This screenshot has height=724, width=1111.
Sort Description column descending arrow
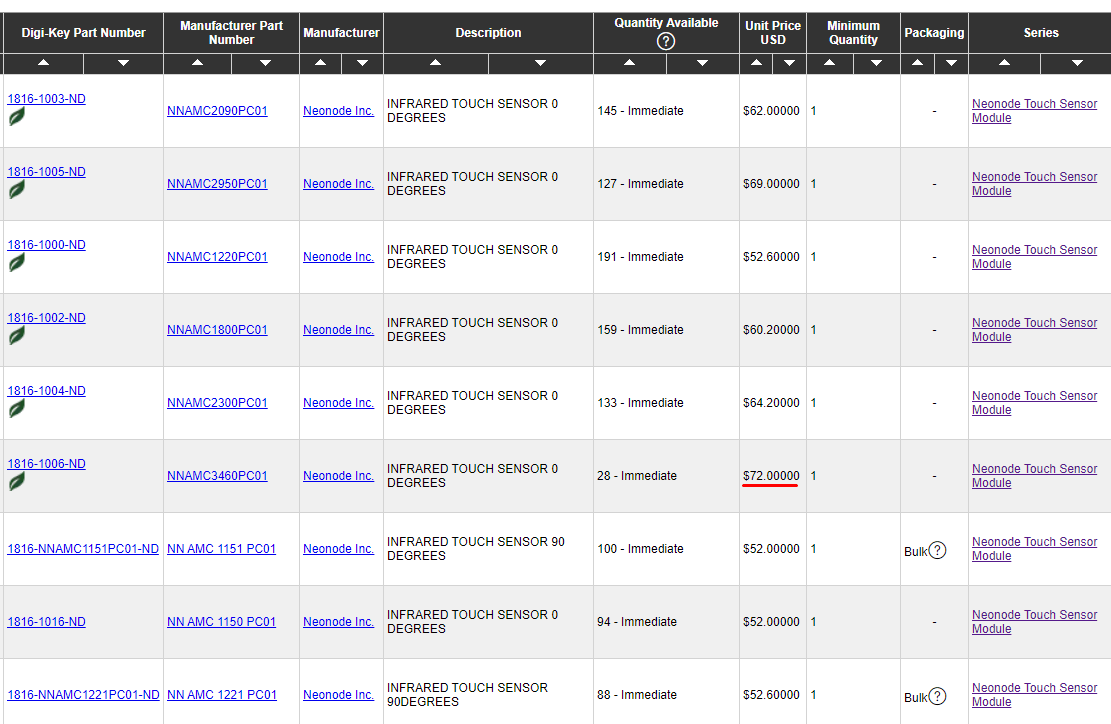(x=541, y=64)
